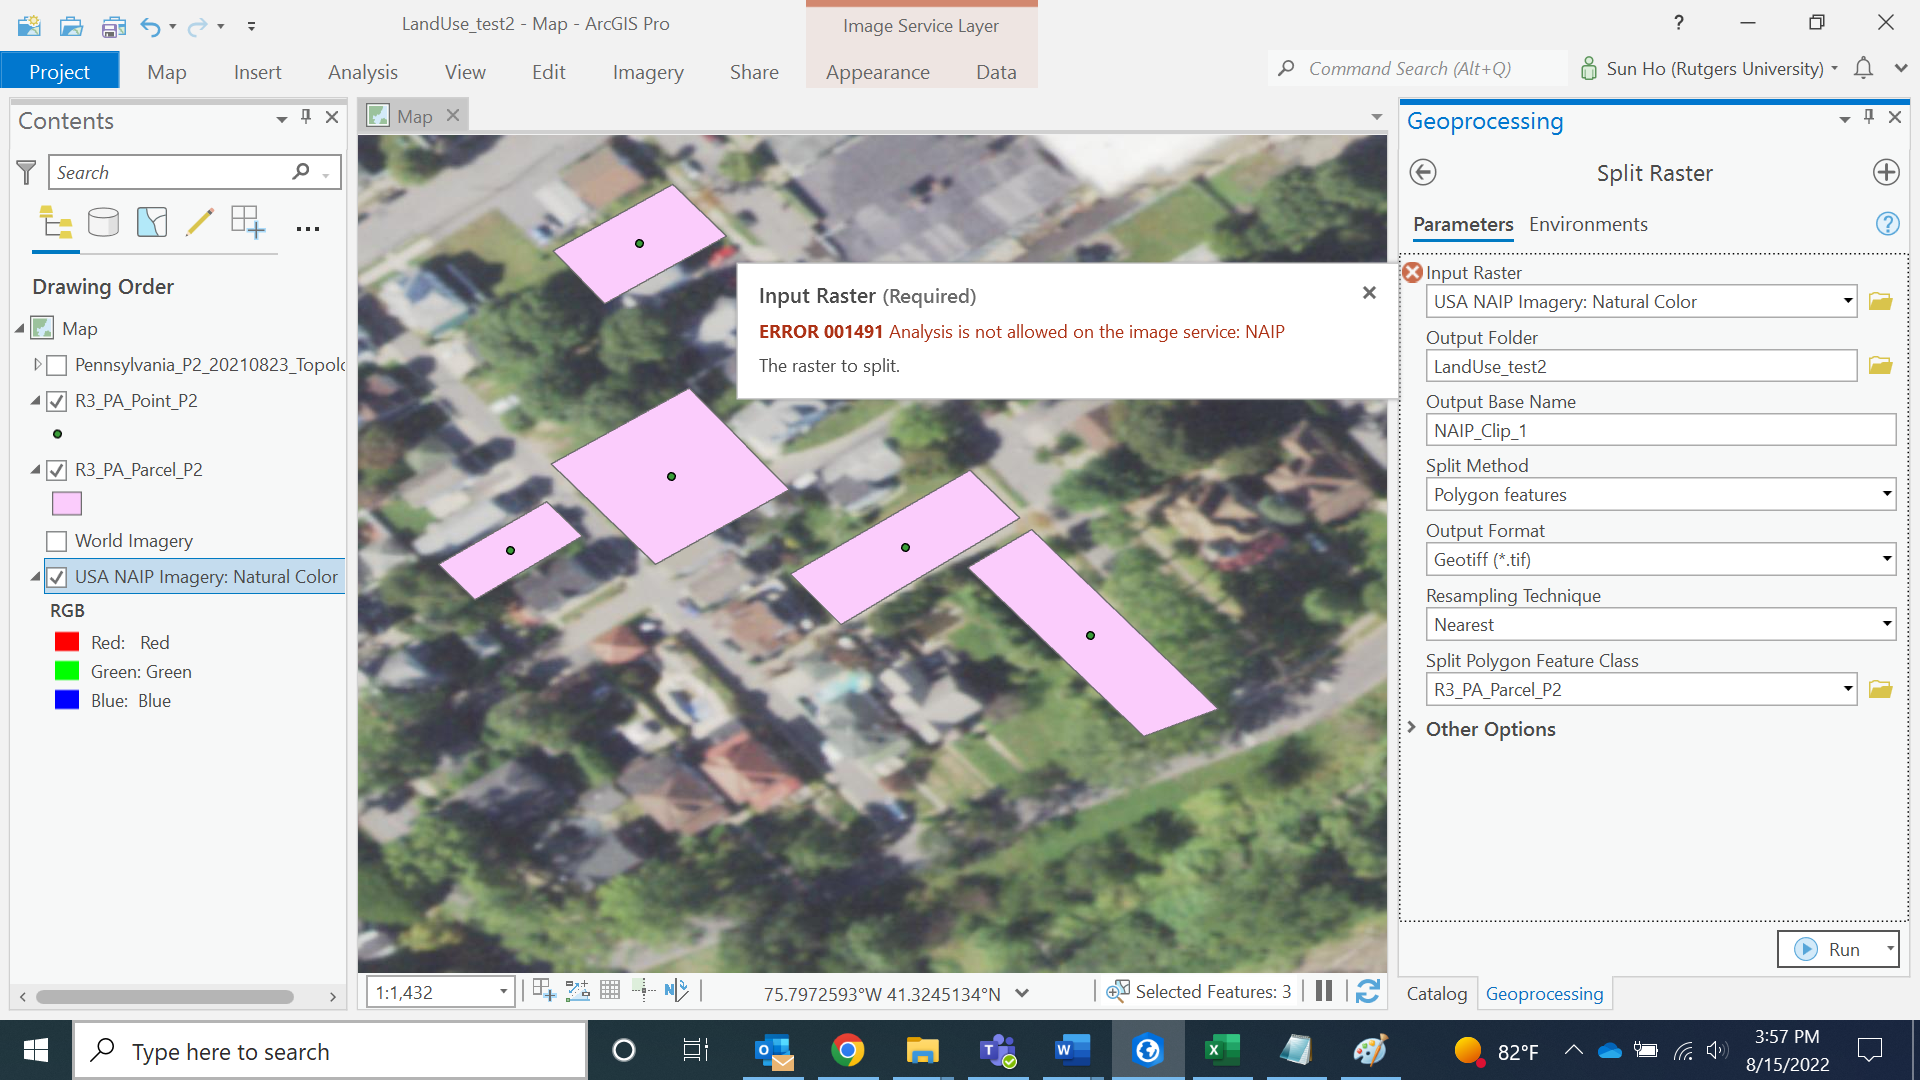The image size is (1920, 1080).
Task: Open Input Raster dropdown
Action: [1847, 301]
